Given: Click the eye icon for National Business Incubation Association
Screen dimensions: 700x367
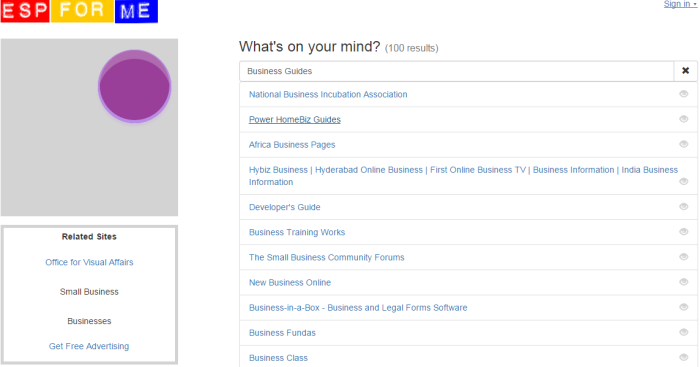Looking at the screenshot, I should pos(683,94).
